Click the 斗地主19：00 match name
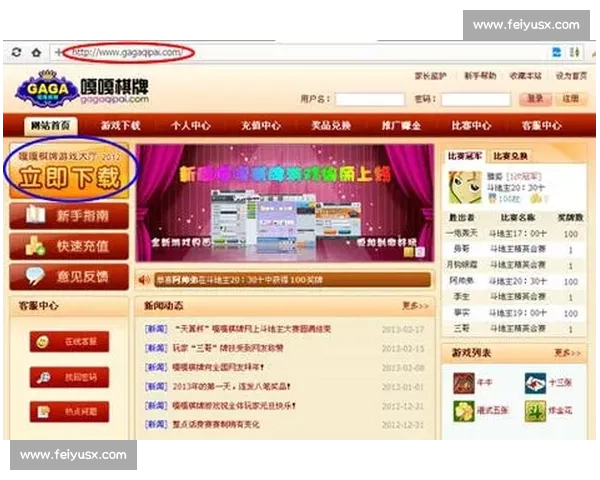Image resolution: width=600 pixels, height=480 pixels. point(518,313)
